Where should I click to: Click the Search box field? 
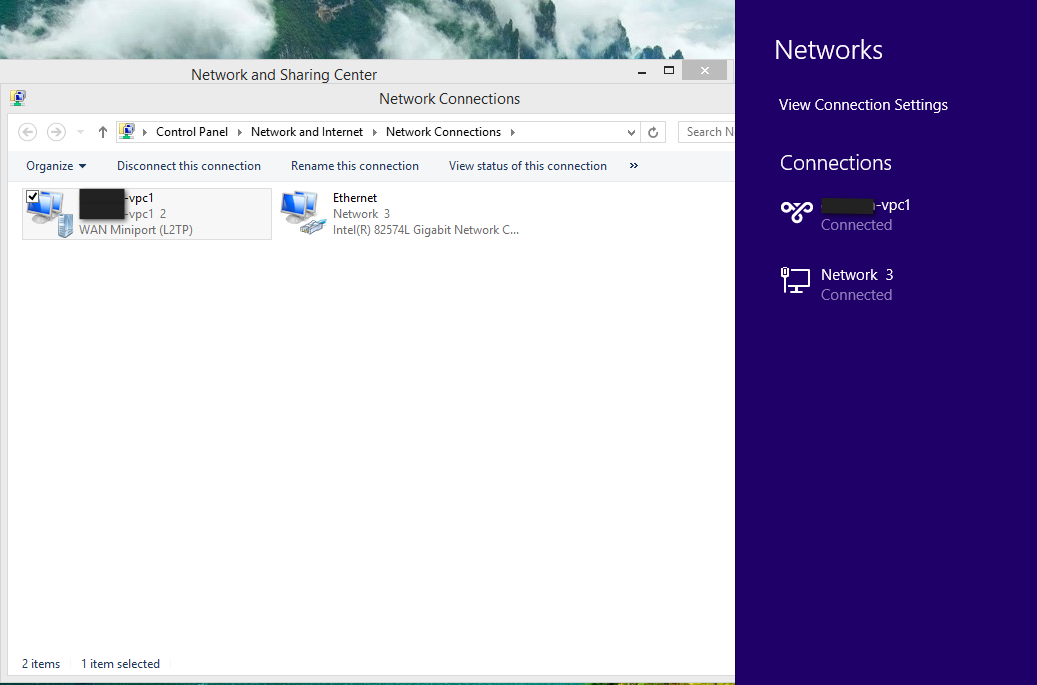coord(708,132)
